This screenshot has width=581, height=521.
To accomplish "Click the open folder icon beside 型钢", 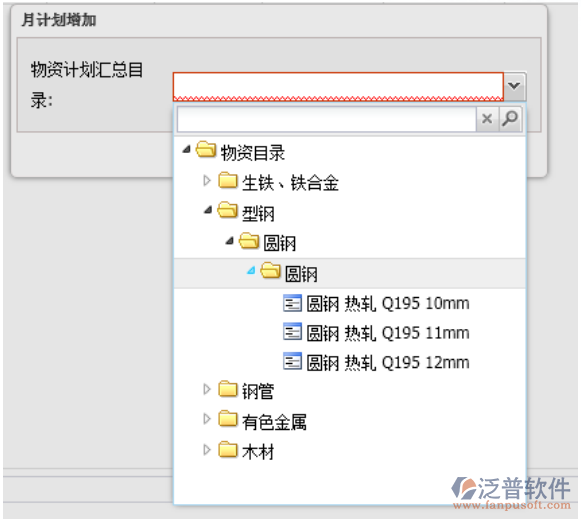I will (x=227, y=210).
